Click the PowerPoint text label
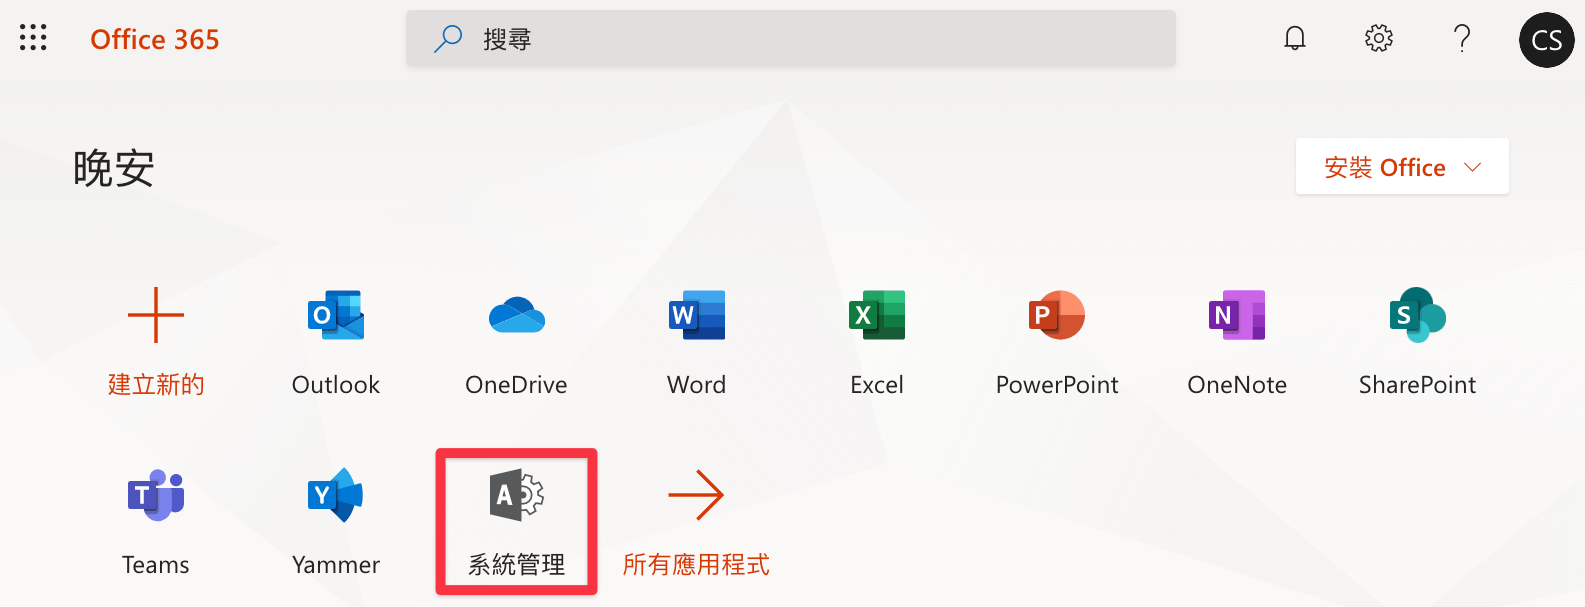The height and width of the screenshot is (607, 1585). point(1057,385)
